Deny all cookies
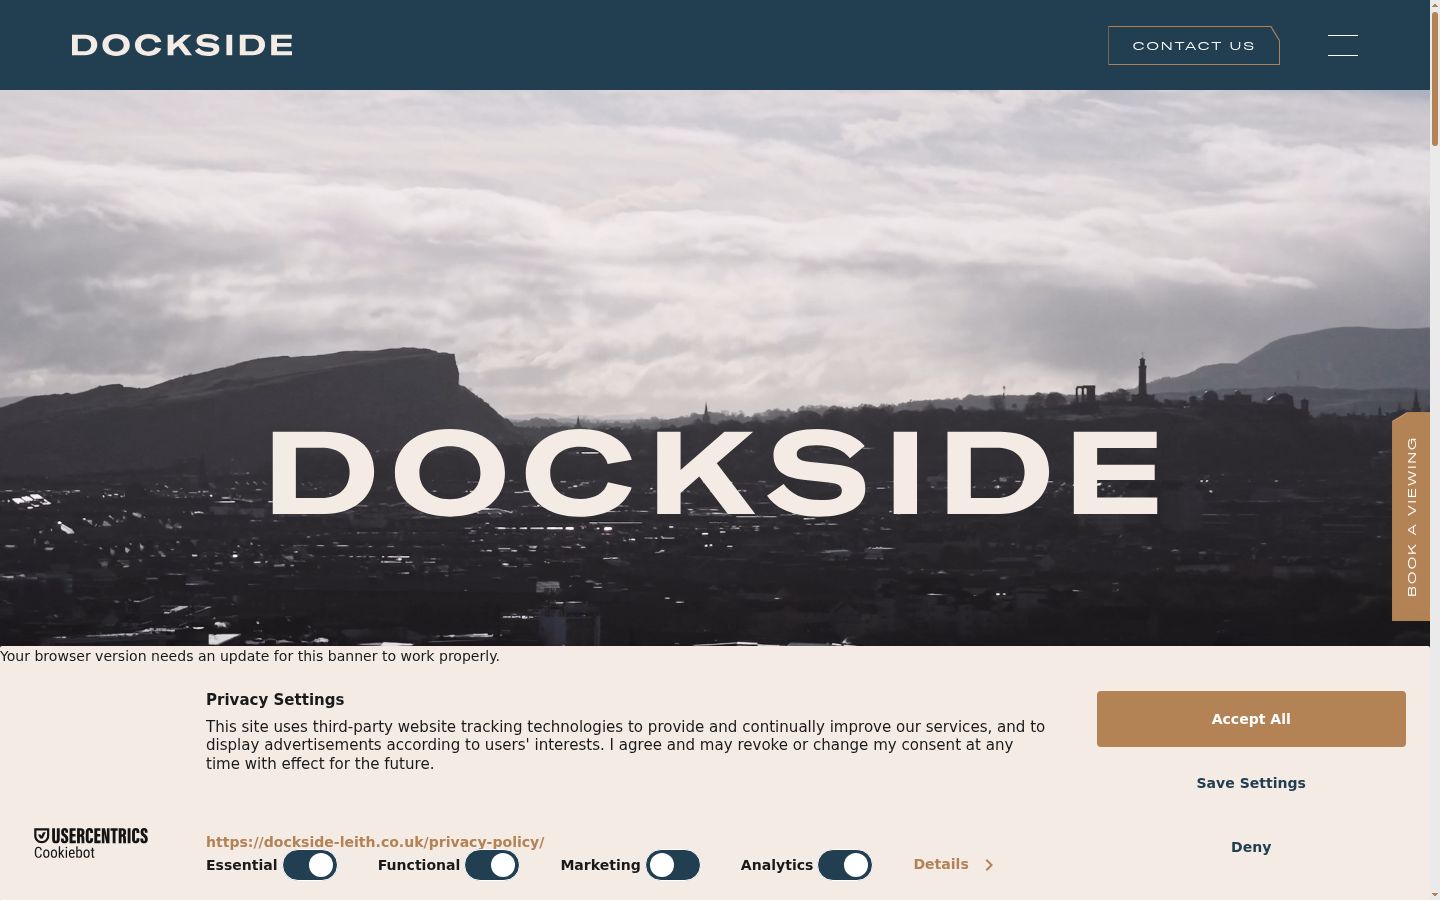This screenshot has height=900, width=1440. coord(1251,847)
